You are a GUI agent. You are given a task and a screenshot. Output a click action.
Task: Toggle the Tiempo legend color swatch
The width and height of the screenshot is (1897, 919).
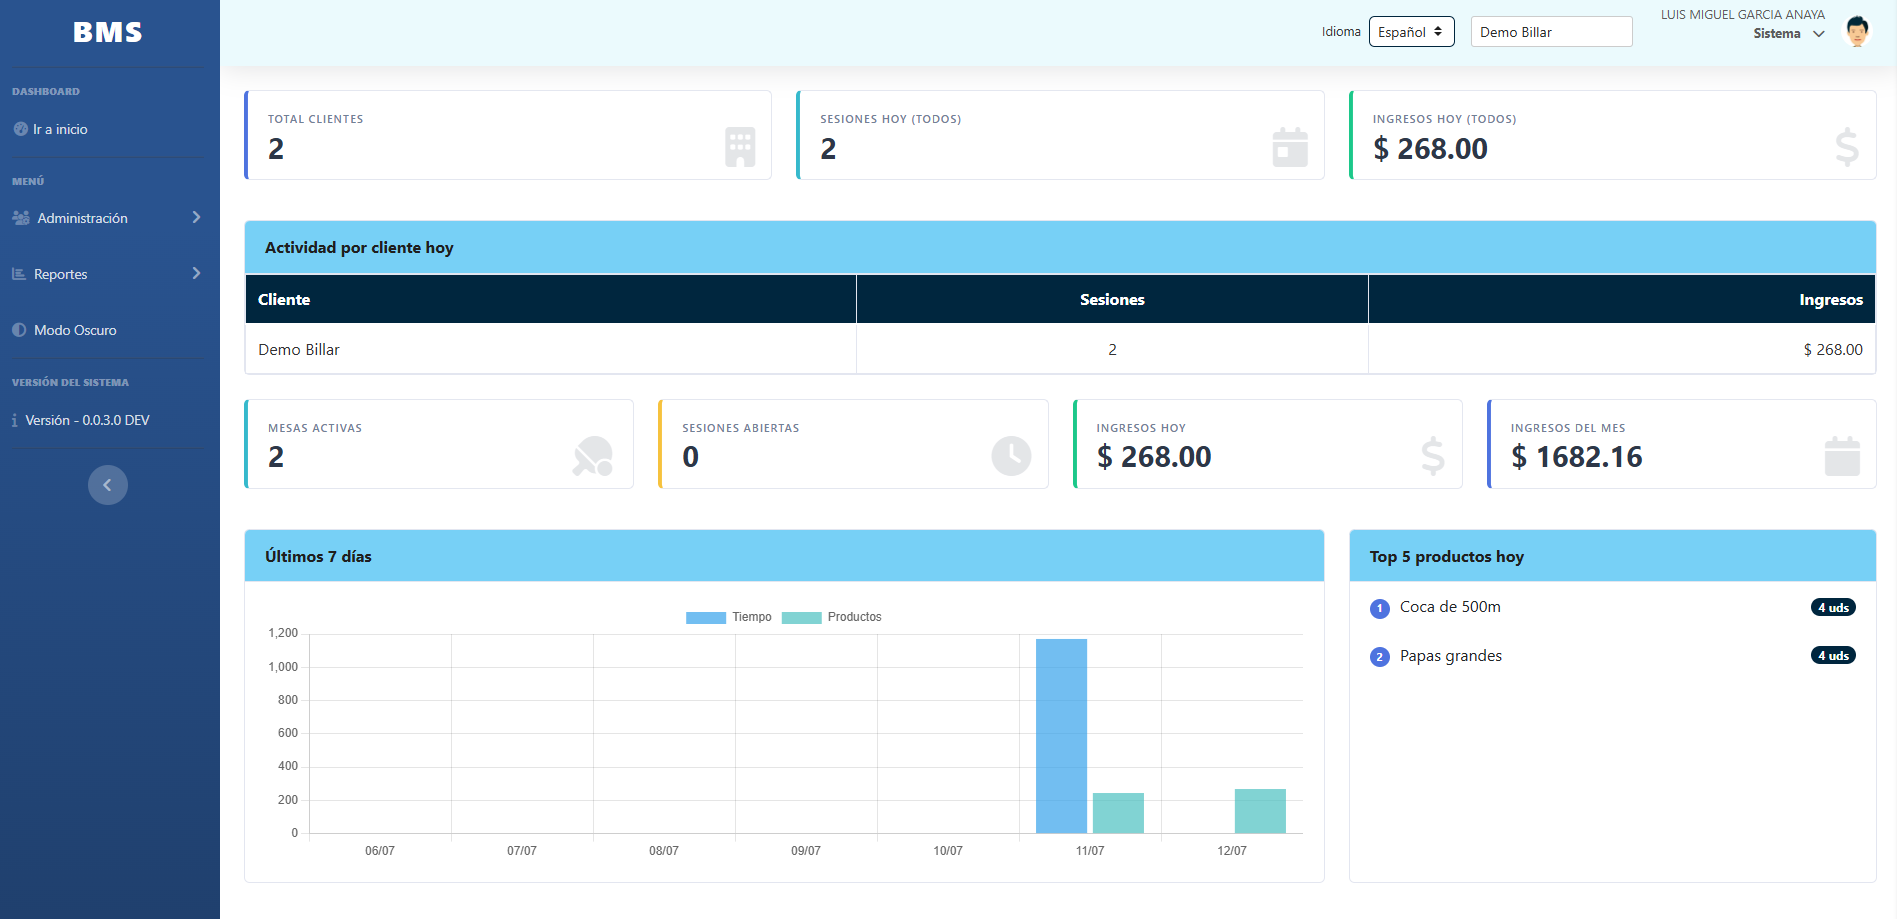pyautogui.click(x=706, y=617)
